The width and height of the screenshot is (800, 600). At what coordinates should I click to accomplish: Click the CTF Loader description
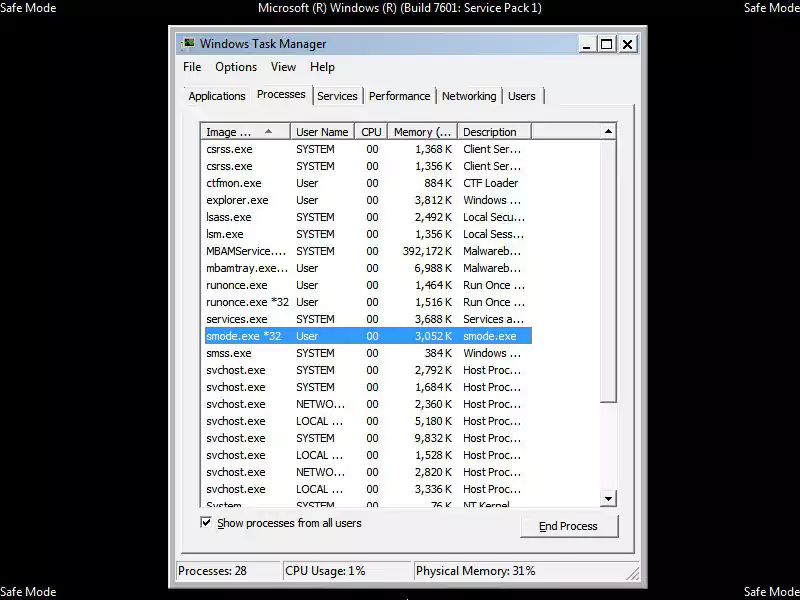[490, 183]
